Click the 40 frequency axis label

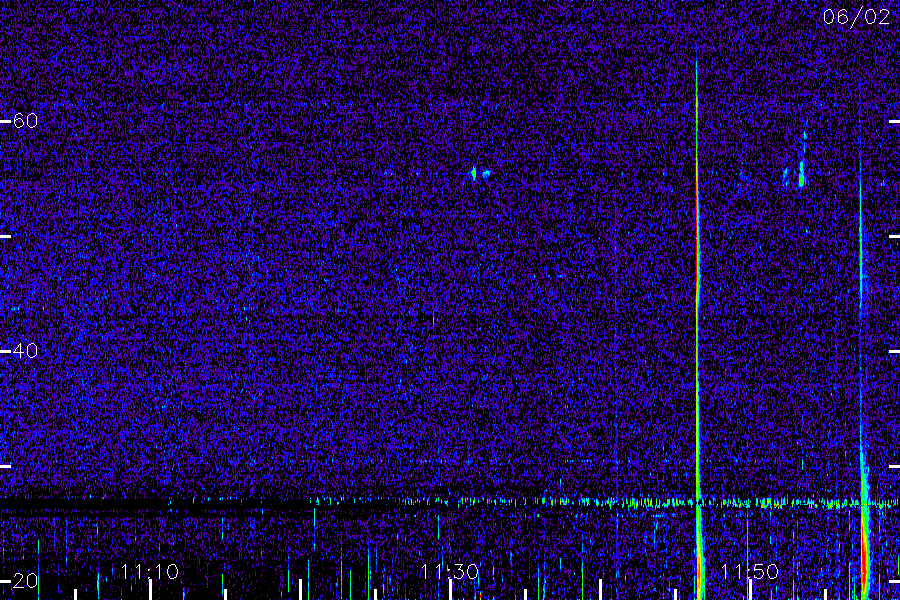coord(25,351)
